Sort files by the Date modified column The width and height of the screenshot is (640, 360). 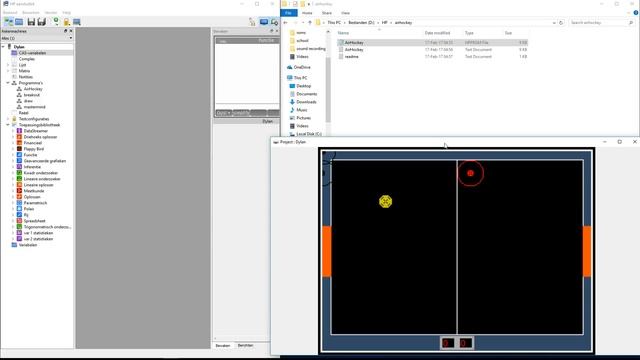437,33
